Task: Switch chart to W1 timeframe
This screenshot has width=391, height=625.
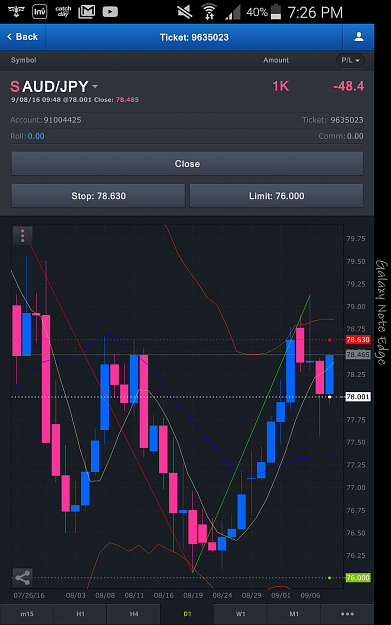Action: [240, 614]
